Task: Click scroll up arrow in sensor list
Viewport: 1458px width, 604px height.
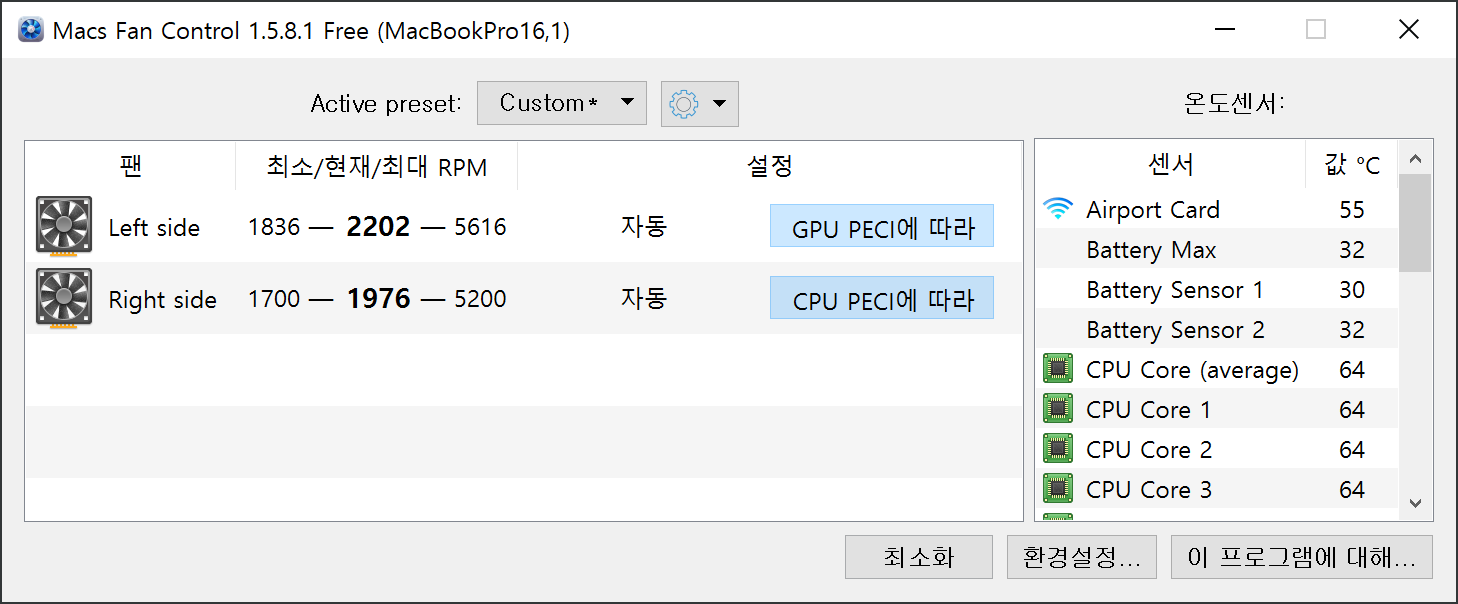Action: pyautogui.click(x=1415, y=158)
